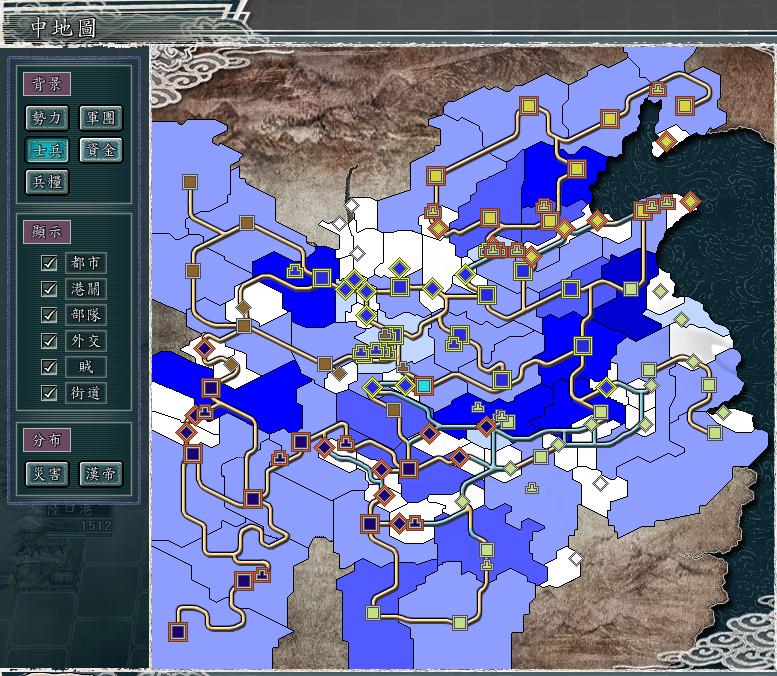Select small unframed gate icon in dark-blue central province

pos(478,407)
